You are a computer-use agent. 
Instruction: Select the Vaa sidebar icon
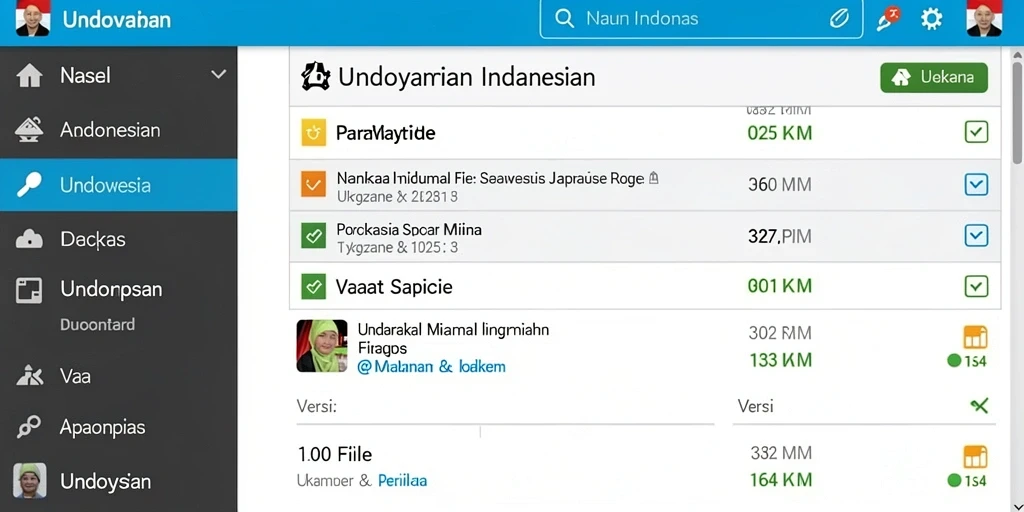[29, 376]
